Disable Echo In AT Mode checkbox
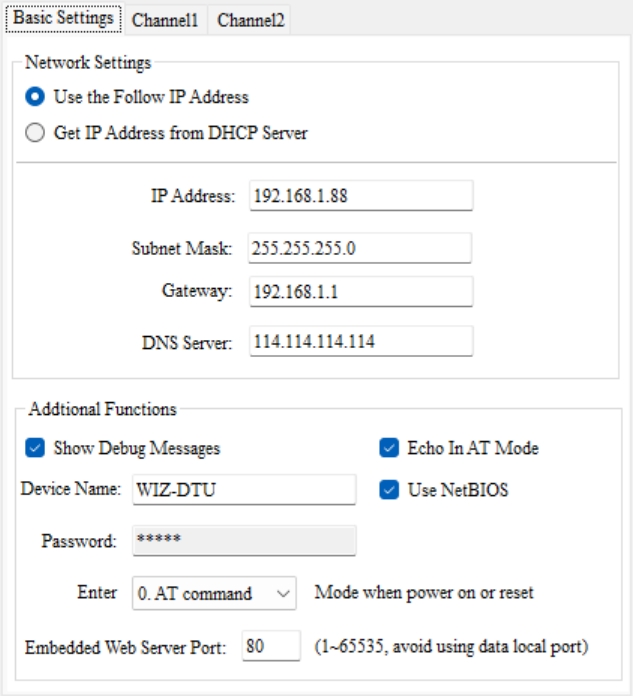The image size is (633, 696). [388, 448]
